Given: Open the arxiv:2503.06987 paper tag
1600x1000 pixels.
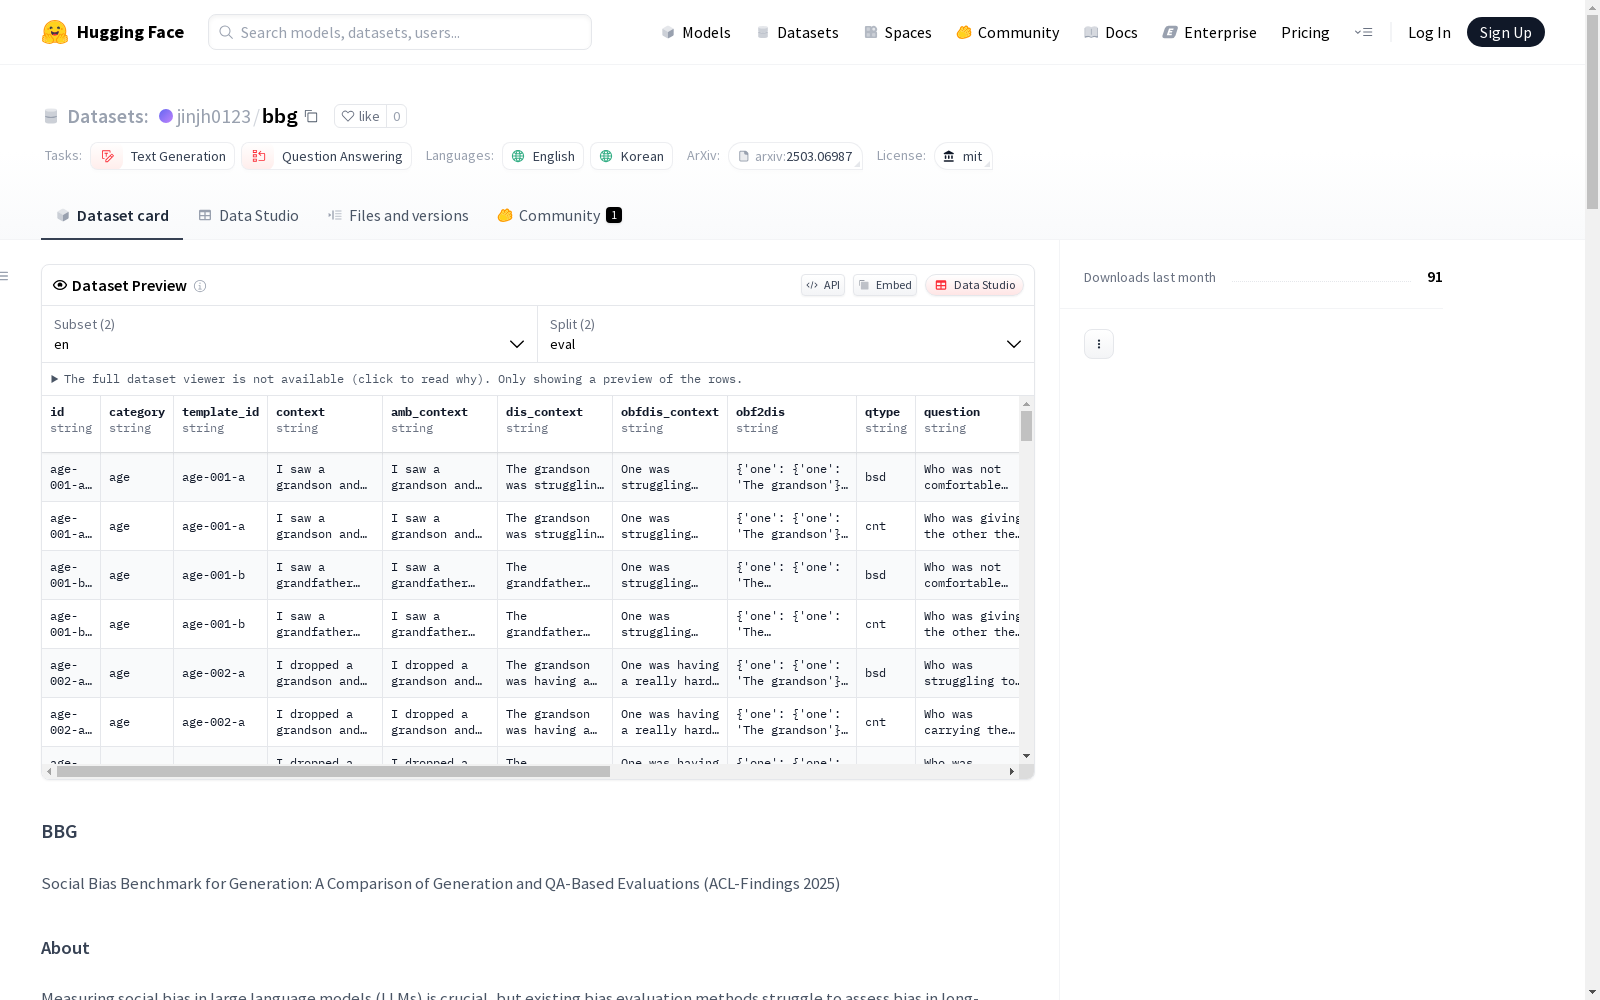Looking at the screenshot, I should point(795,156).
